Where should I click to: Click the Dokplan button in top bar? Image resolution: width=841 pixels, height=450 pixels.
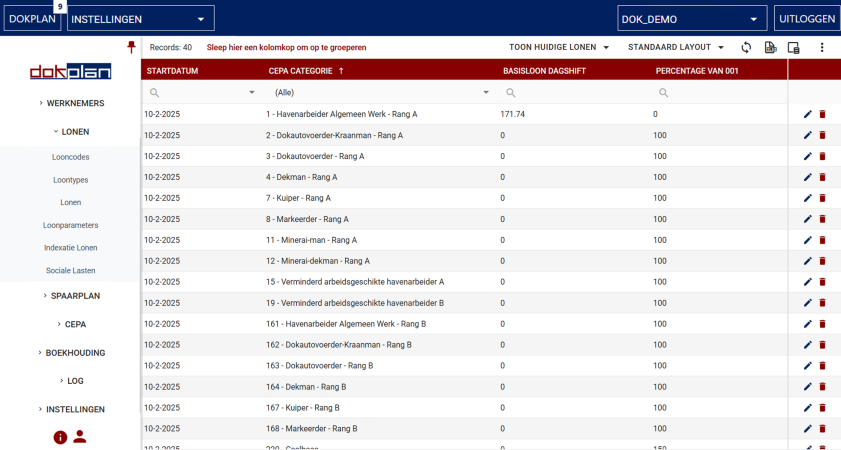point(32,18)
